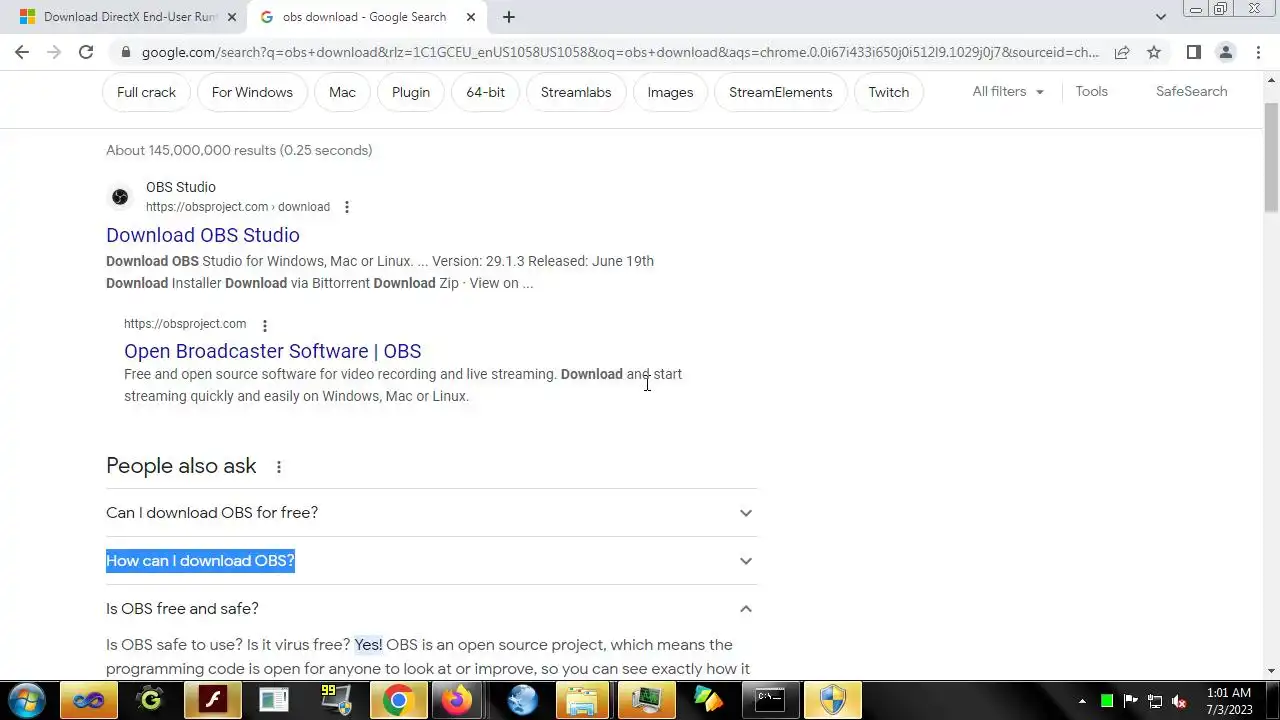Open SafeSearch settings
Screen dimensions: 1280x720
coord(1191,91)
